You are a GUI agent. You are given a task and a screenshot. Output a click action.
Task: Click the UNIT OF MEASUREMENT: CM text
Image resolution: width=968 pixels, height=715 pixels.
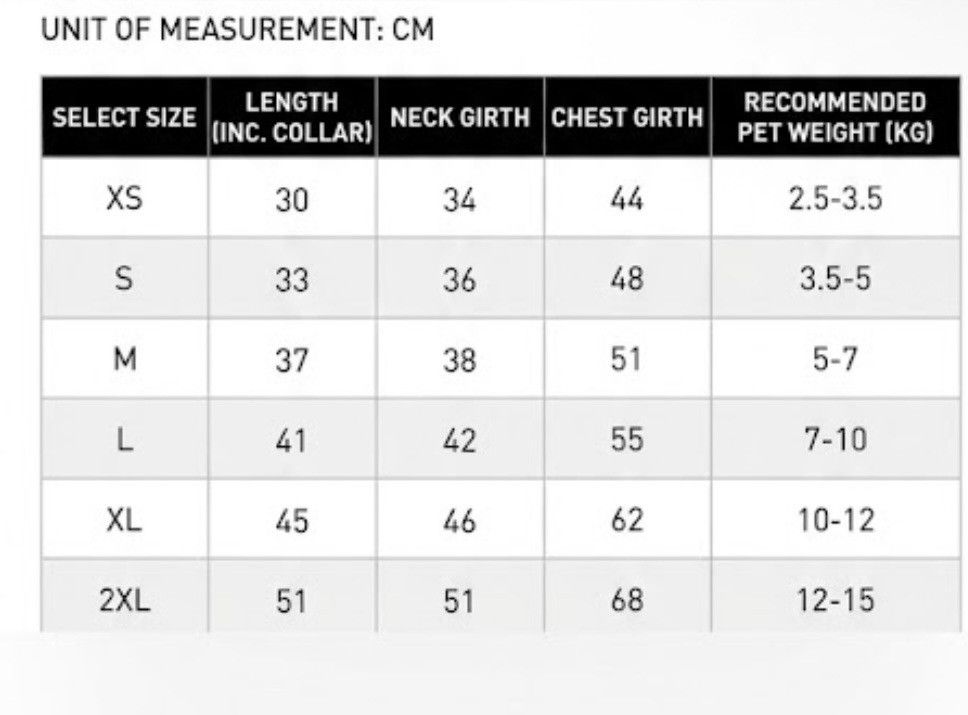238,30
